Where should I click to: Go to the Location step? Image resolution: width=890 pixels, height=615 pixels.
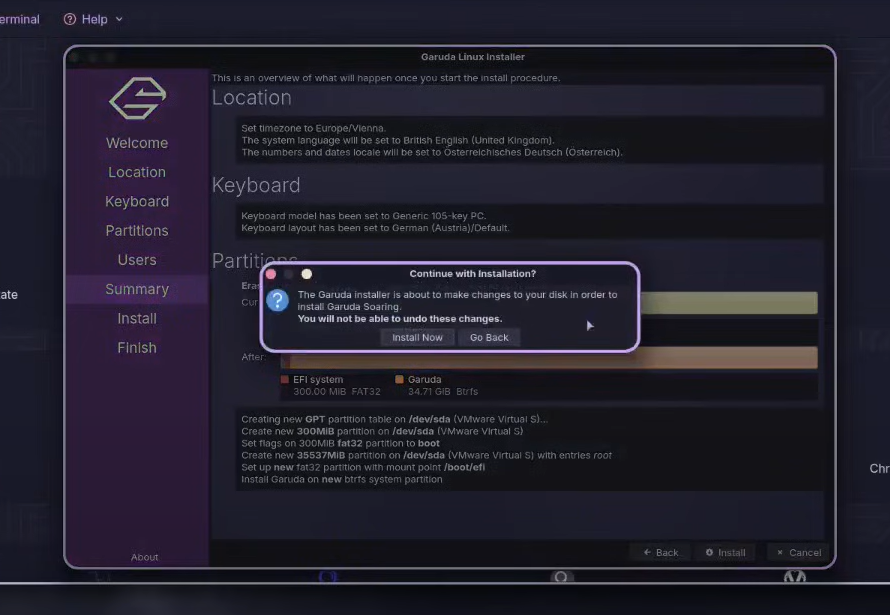coord(137,172)
